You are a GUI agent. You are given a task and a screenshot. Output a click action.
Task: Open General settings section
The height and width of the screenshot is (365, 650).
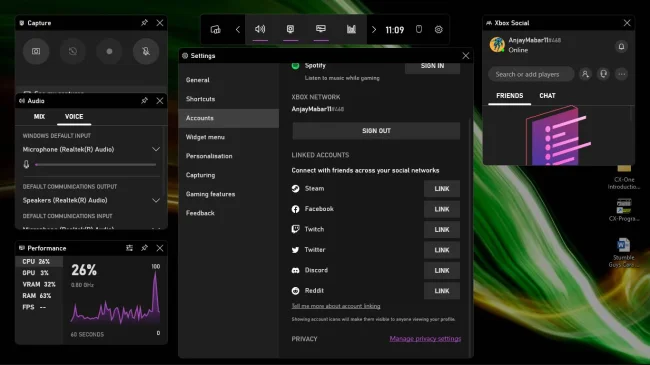(228, 80)
